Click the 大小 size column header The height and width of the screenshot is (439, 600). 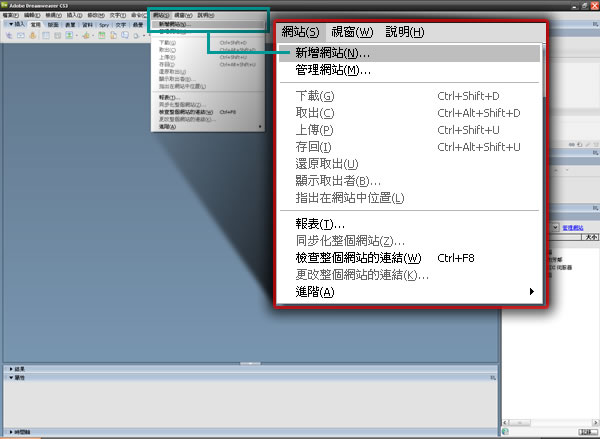coord(591,237)
